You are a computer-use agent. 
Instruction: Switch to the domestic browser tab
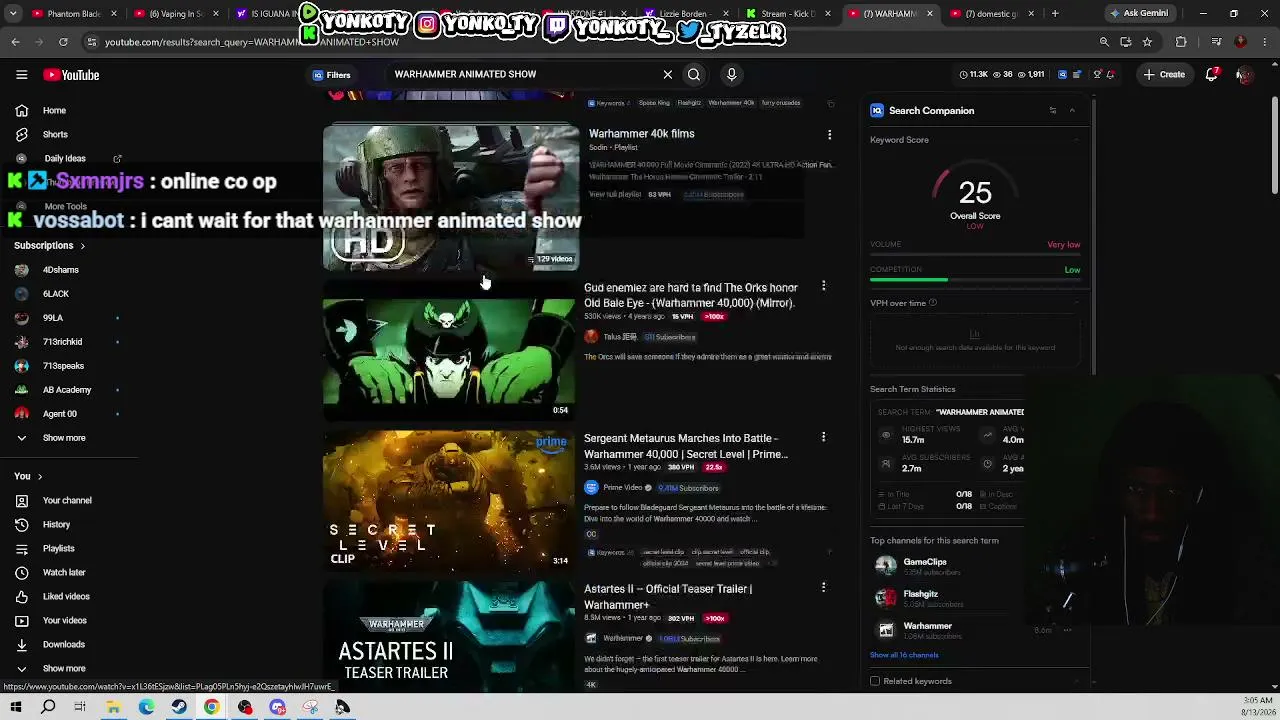995,14
